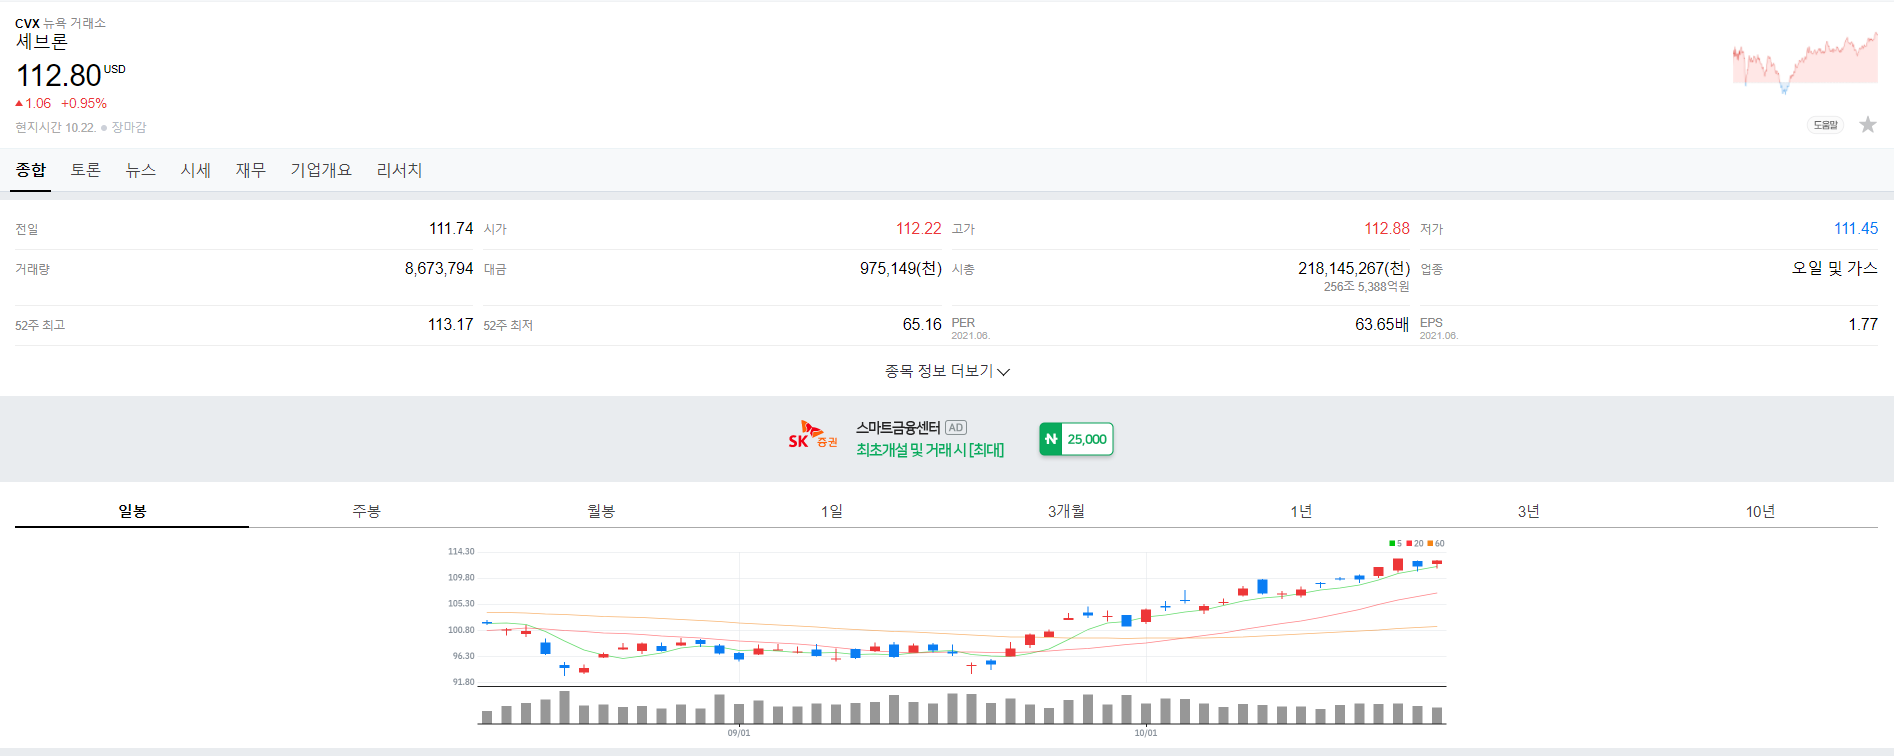Show the 3개월 chart
The image size is (1894, 756).
[x=1066, y=511]
